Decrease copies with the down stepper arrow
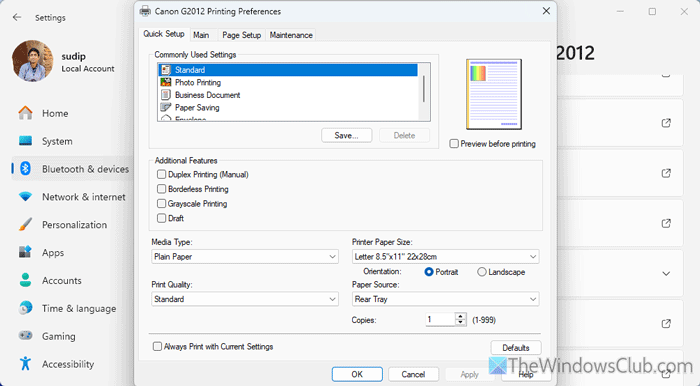This screenshot has height=386, width=700. (461, 323)
